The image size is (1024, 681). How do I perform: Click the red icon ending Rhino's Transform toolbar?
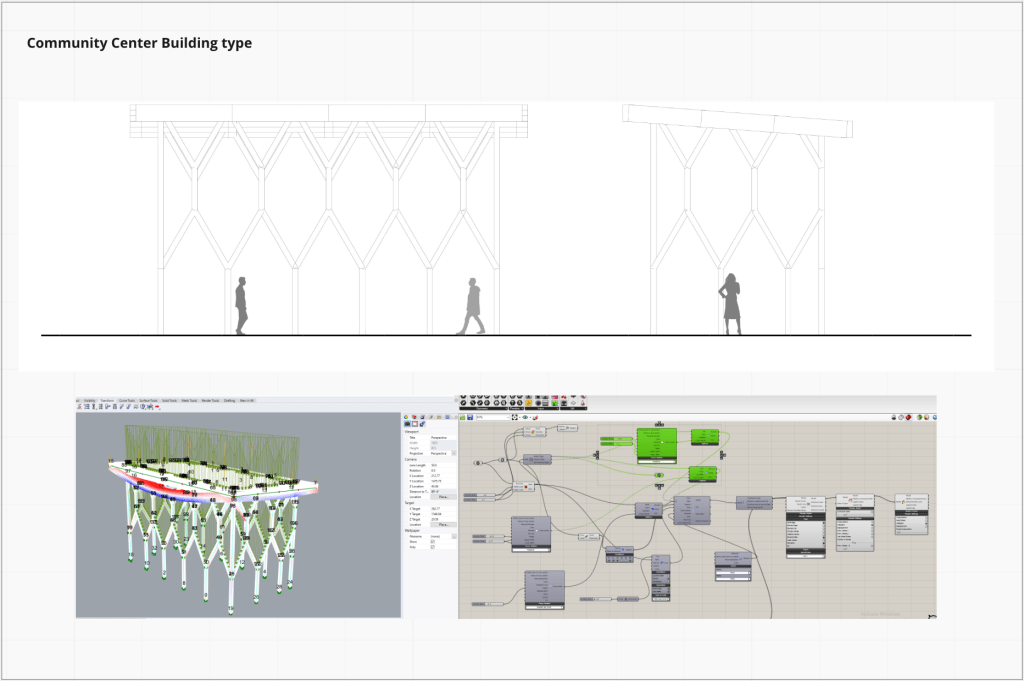pos(158,408)
